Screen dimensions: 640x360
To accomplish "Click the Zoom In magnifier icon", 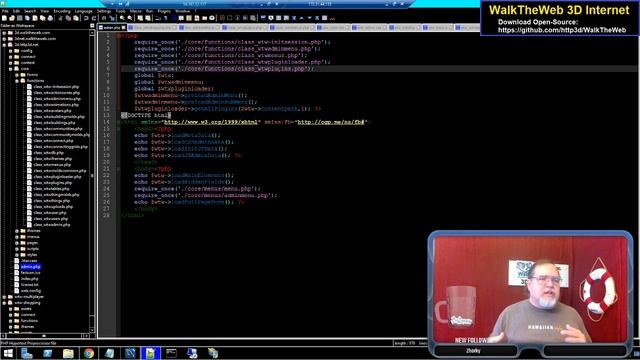I will coord(122,18).
